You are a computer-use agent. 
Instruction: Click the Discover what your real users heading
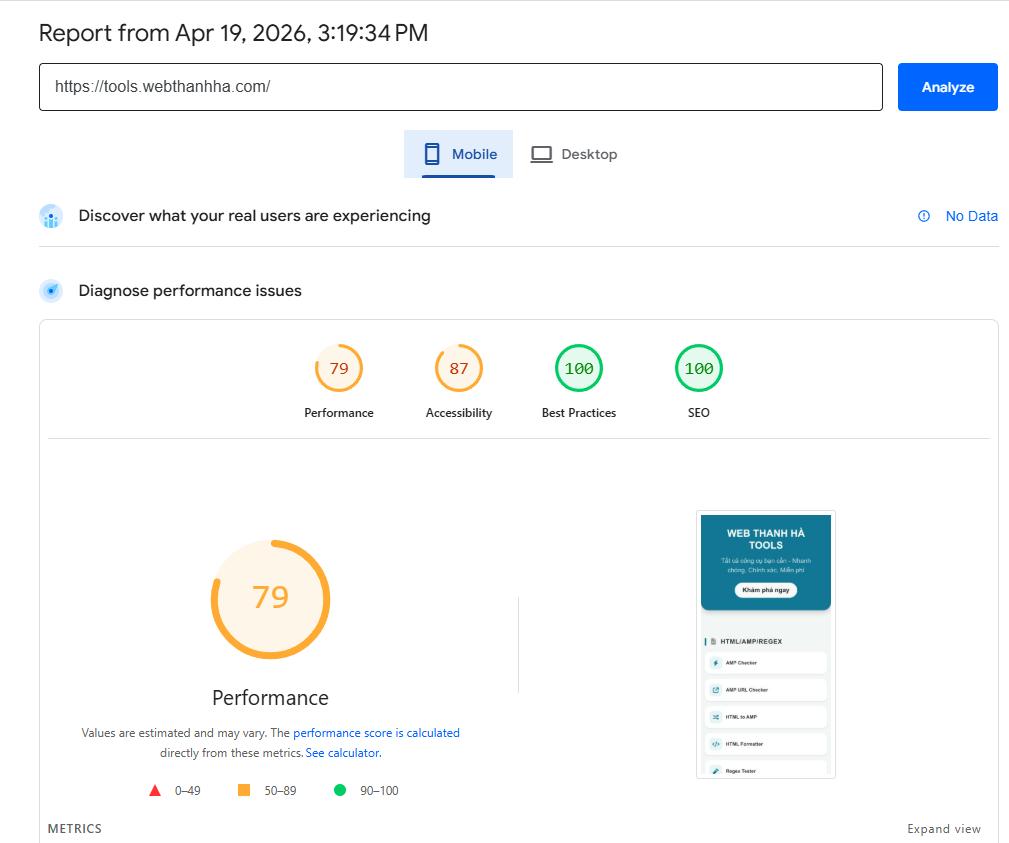(x=254, y=216)
